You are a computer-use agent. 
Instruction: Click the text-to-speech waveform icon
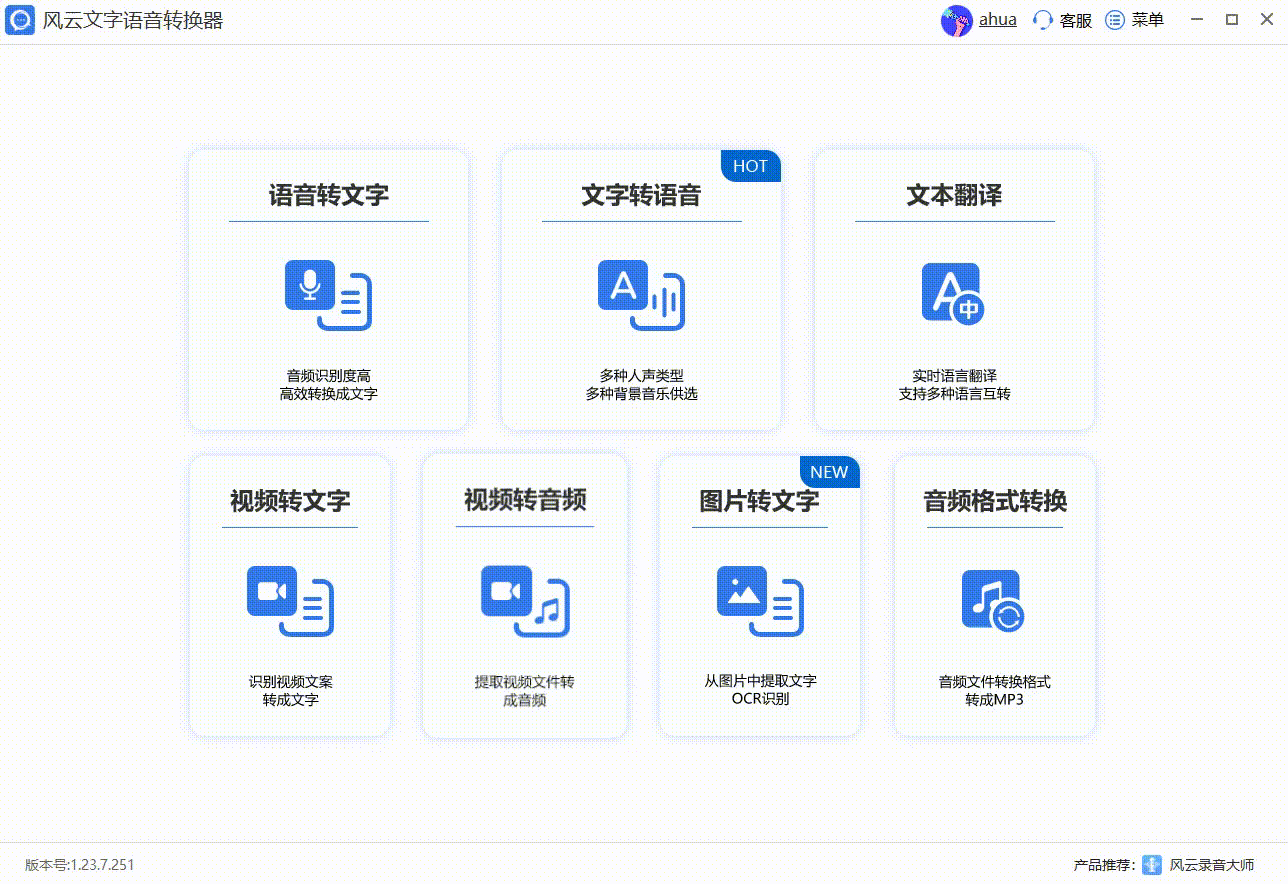click(x=641, y=295)
